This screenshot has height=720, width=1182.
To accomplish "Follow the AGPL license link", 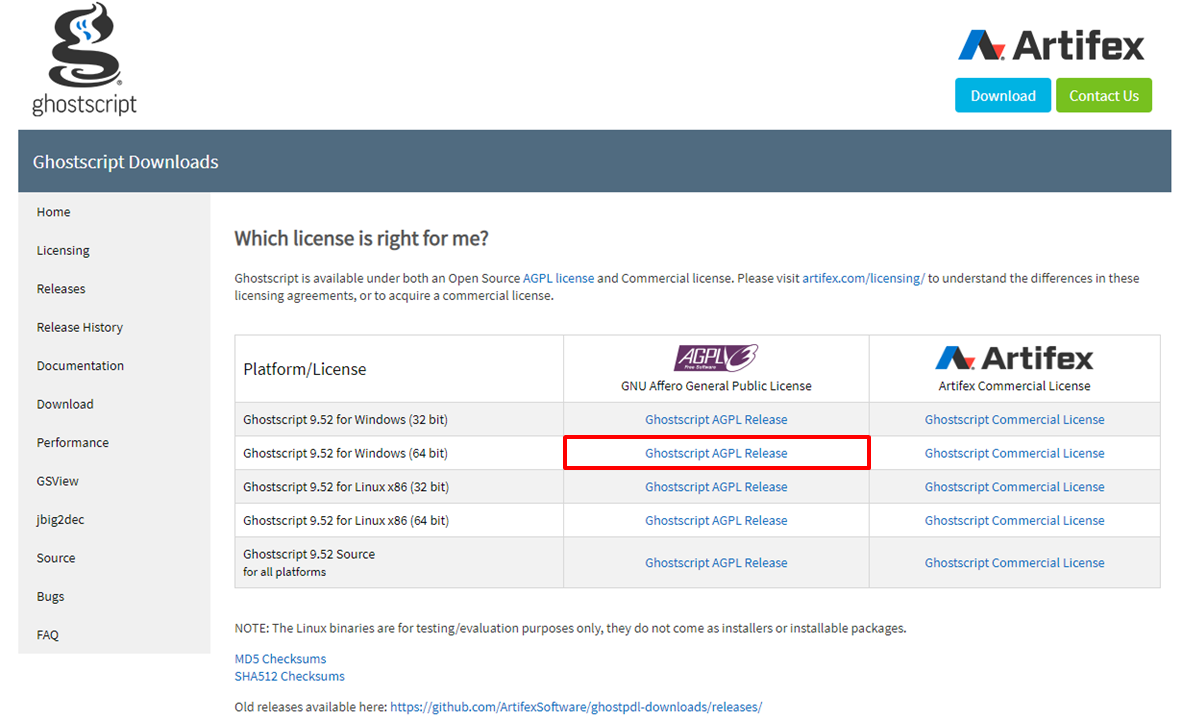I will [x=558, y=278].
